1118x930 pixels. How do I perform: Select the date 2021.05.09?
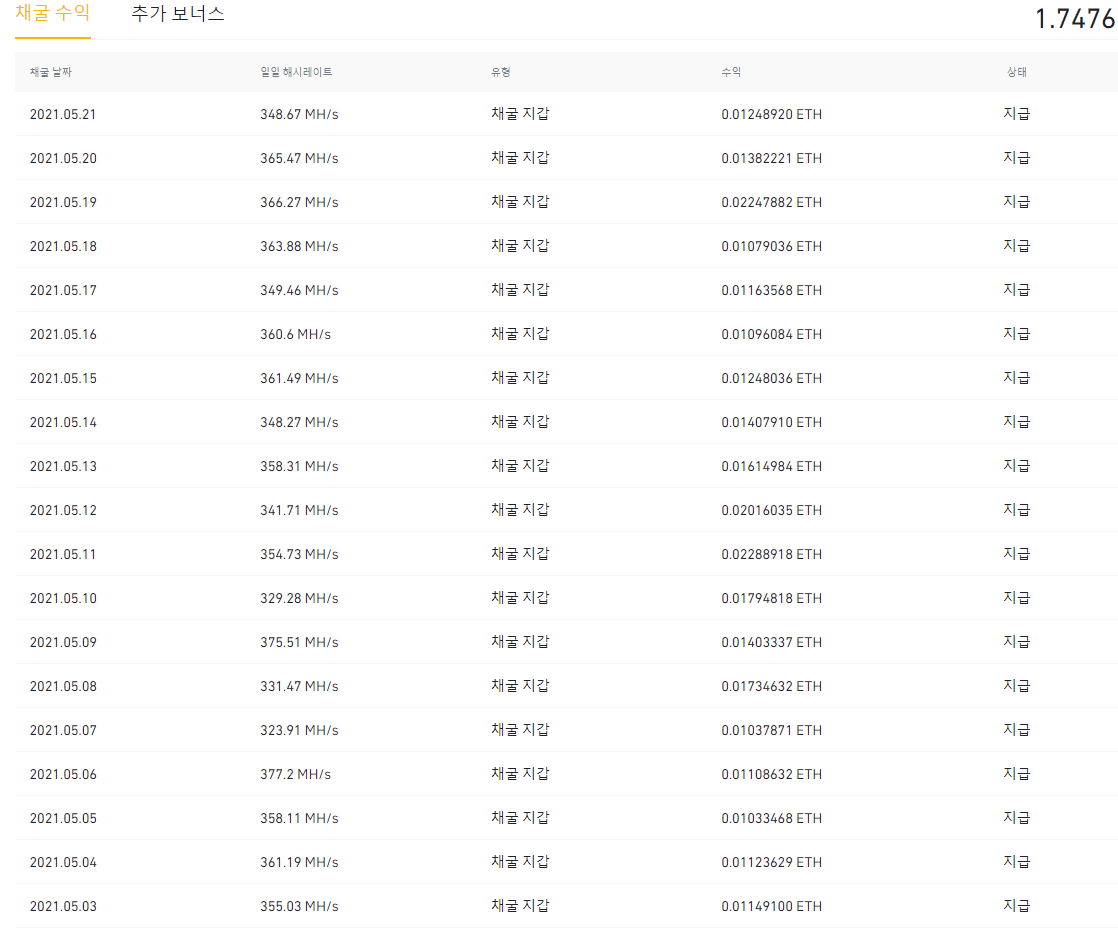pos(63,643)
